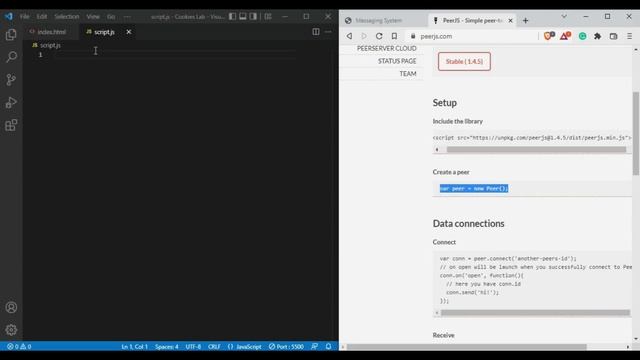Toggle the bottom panel layout icon
Screen dimensions: 640x360
243,16
